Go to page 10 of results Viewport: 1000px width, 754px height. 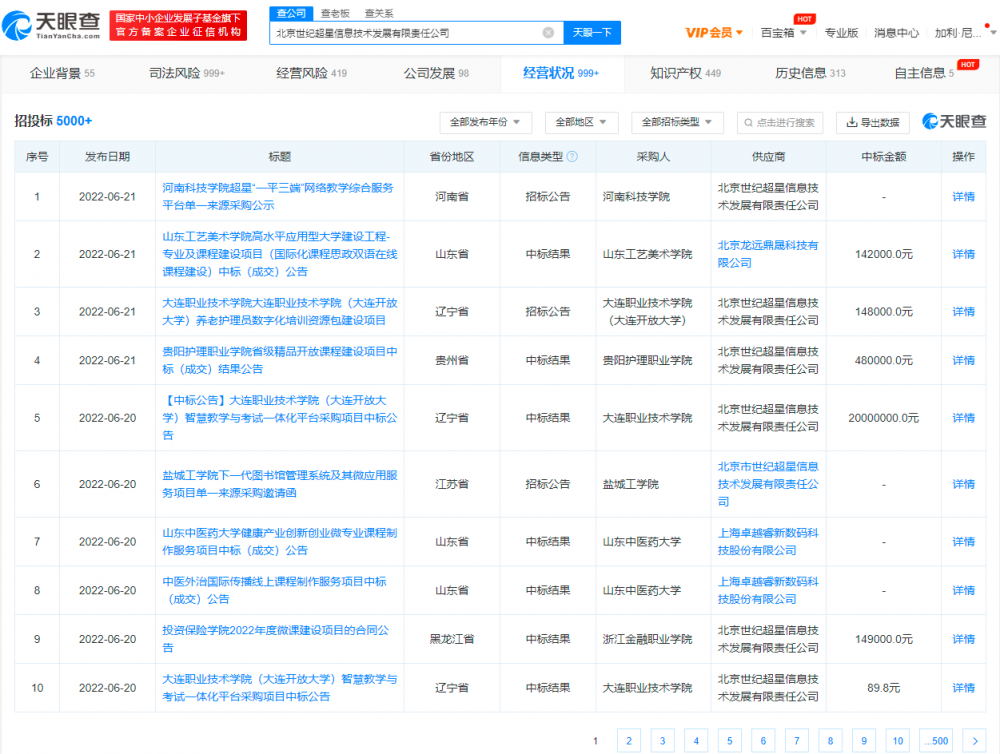(x=897, y=741)
